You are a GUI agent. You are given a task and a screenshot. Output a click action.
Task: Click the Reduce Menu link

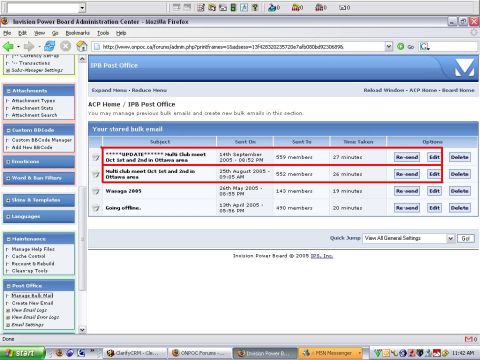click(149, 90)
